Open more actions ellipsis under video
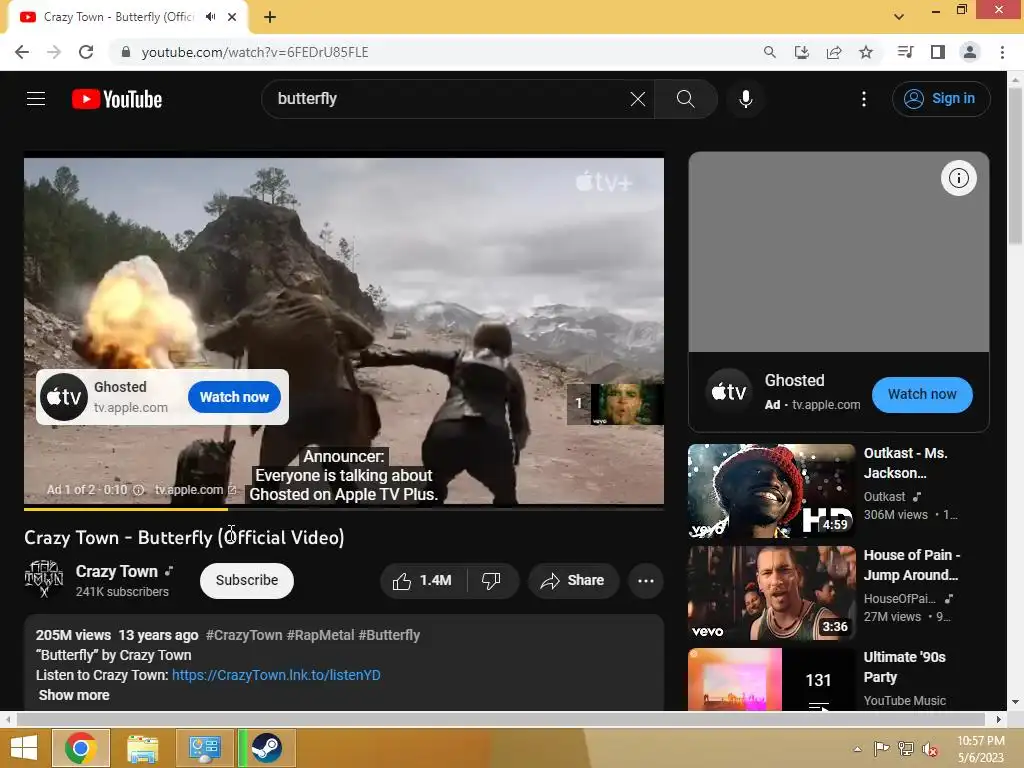 pos(646,581)
